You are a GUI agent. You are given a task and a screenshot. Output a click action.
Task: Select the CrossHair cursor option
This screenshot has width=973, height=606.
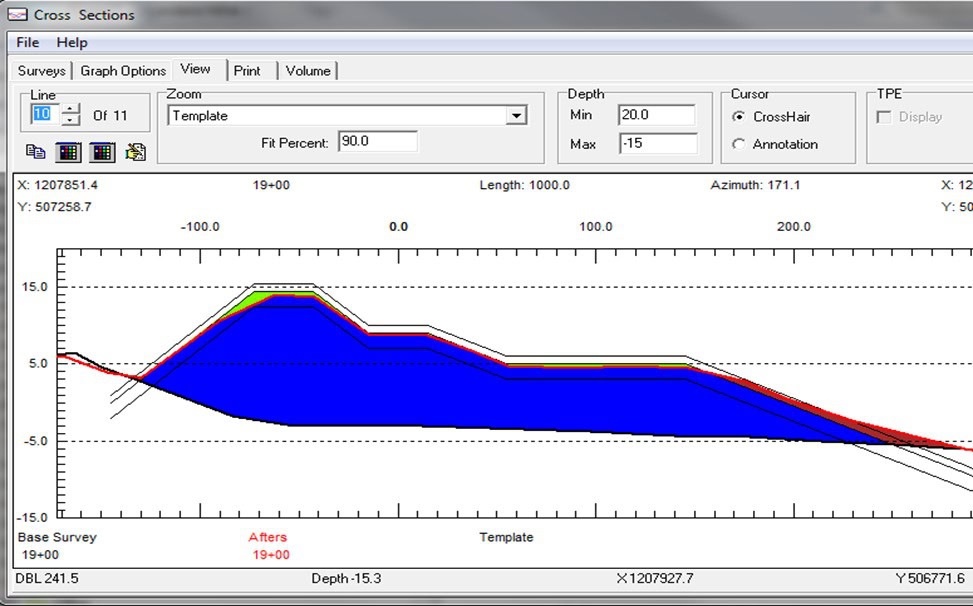[738, 117]
